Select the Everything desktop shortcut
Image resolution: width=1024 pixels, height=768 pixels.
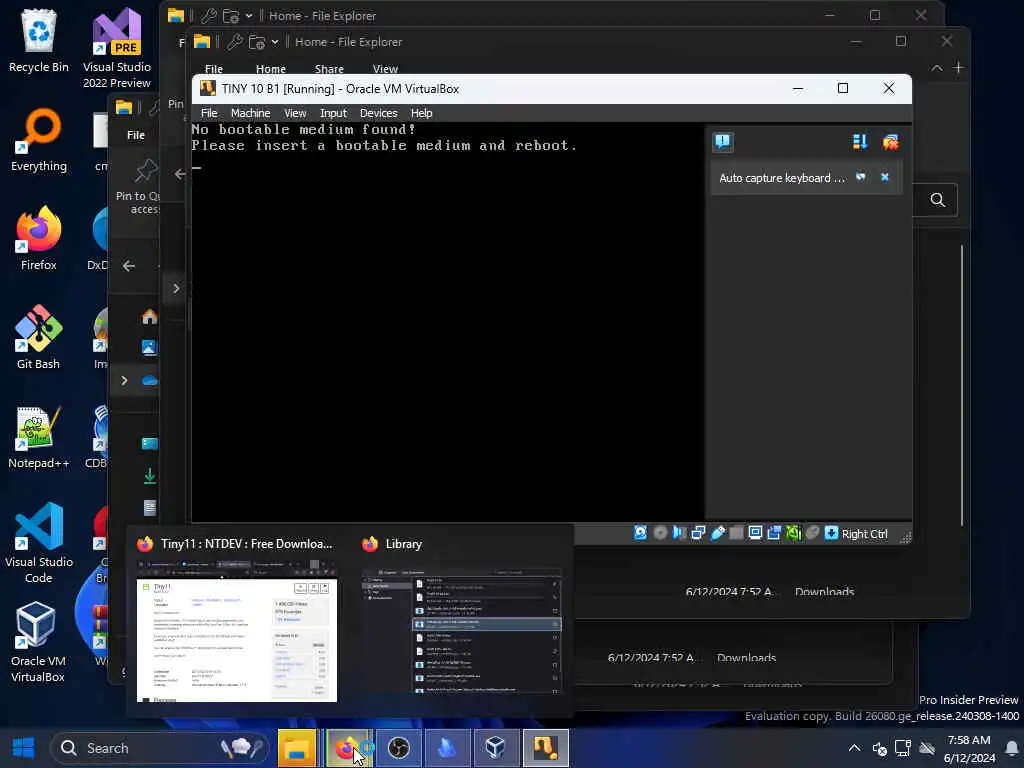39,140
